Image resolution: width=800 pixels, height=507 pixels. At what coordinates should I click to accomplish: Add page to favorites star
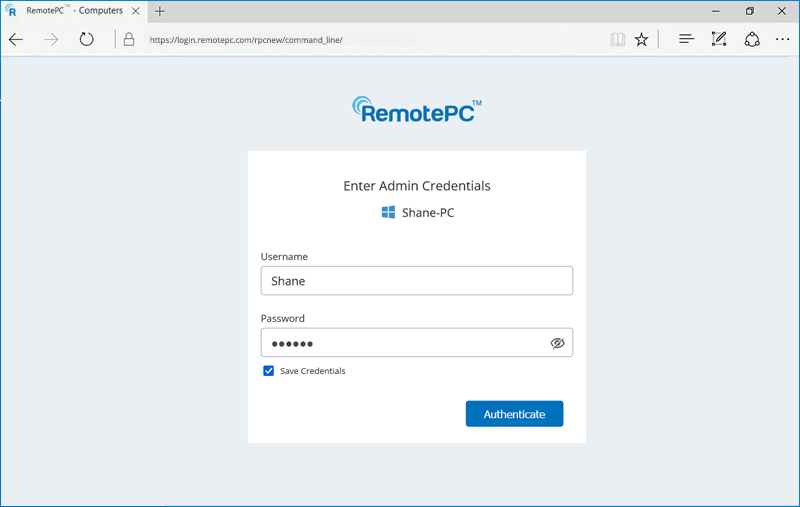[642, 40]
